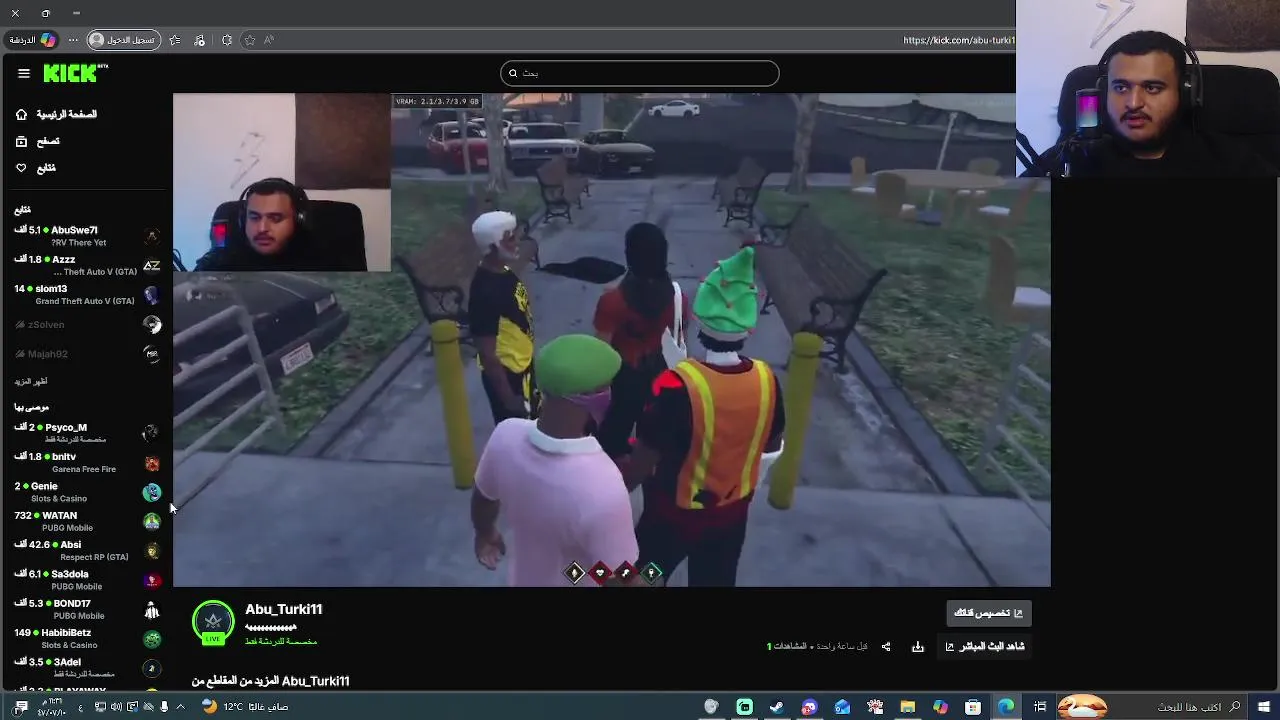Open recommended channel Sa3dola
The image size is (1280, 720).
pyautogui.click(x=87, y=579)
